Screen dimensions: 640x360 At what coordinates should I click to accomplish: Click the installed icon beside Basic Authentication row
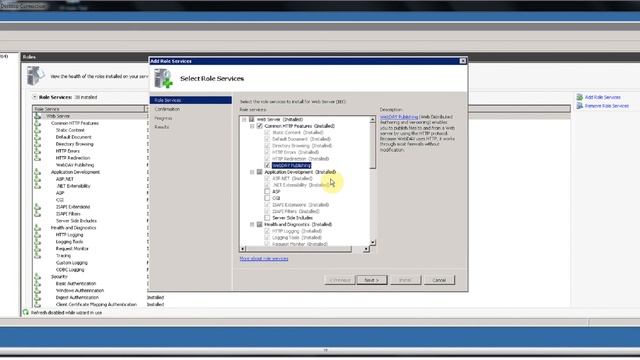pos(38,284)
